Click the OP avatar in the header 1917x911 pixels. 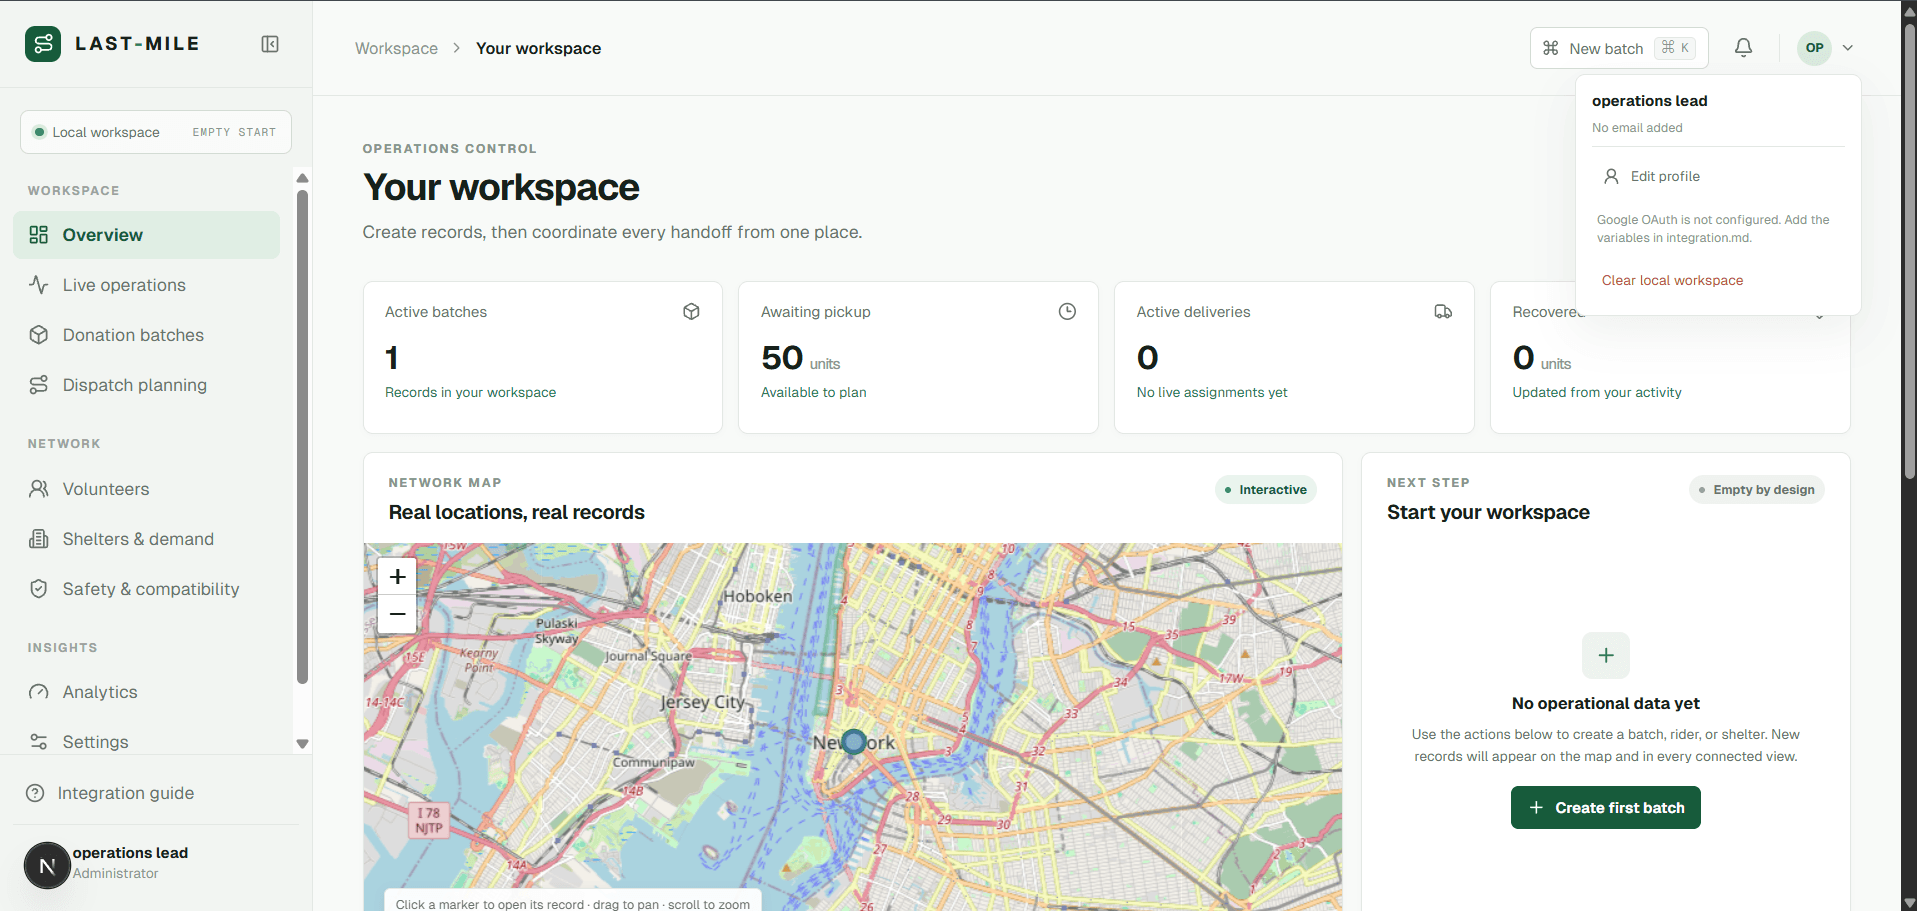pos(1814,48)
